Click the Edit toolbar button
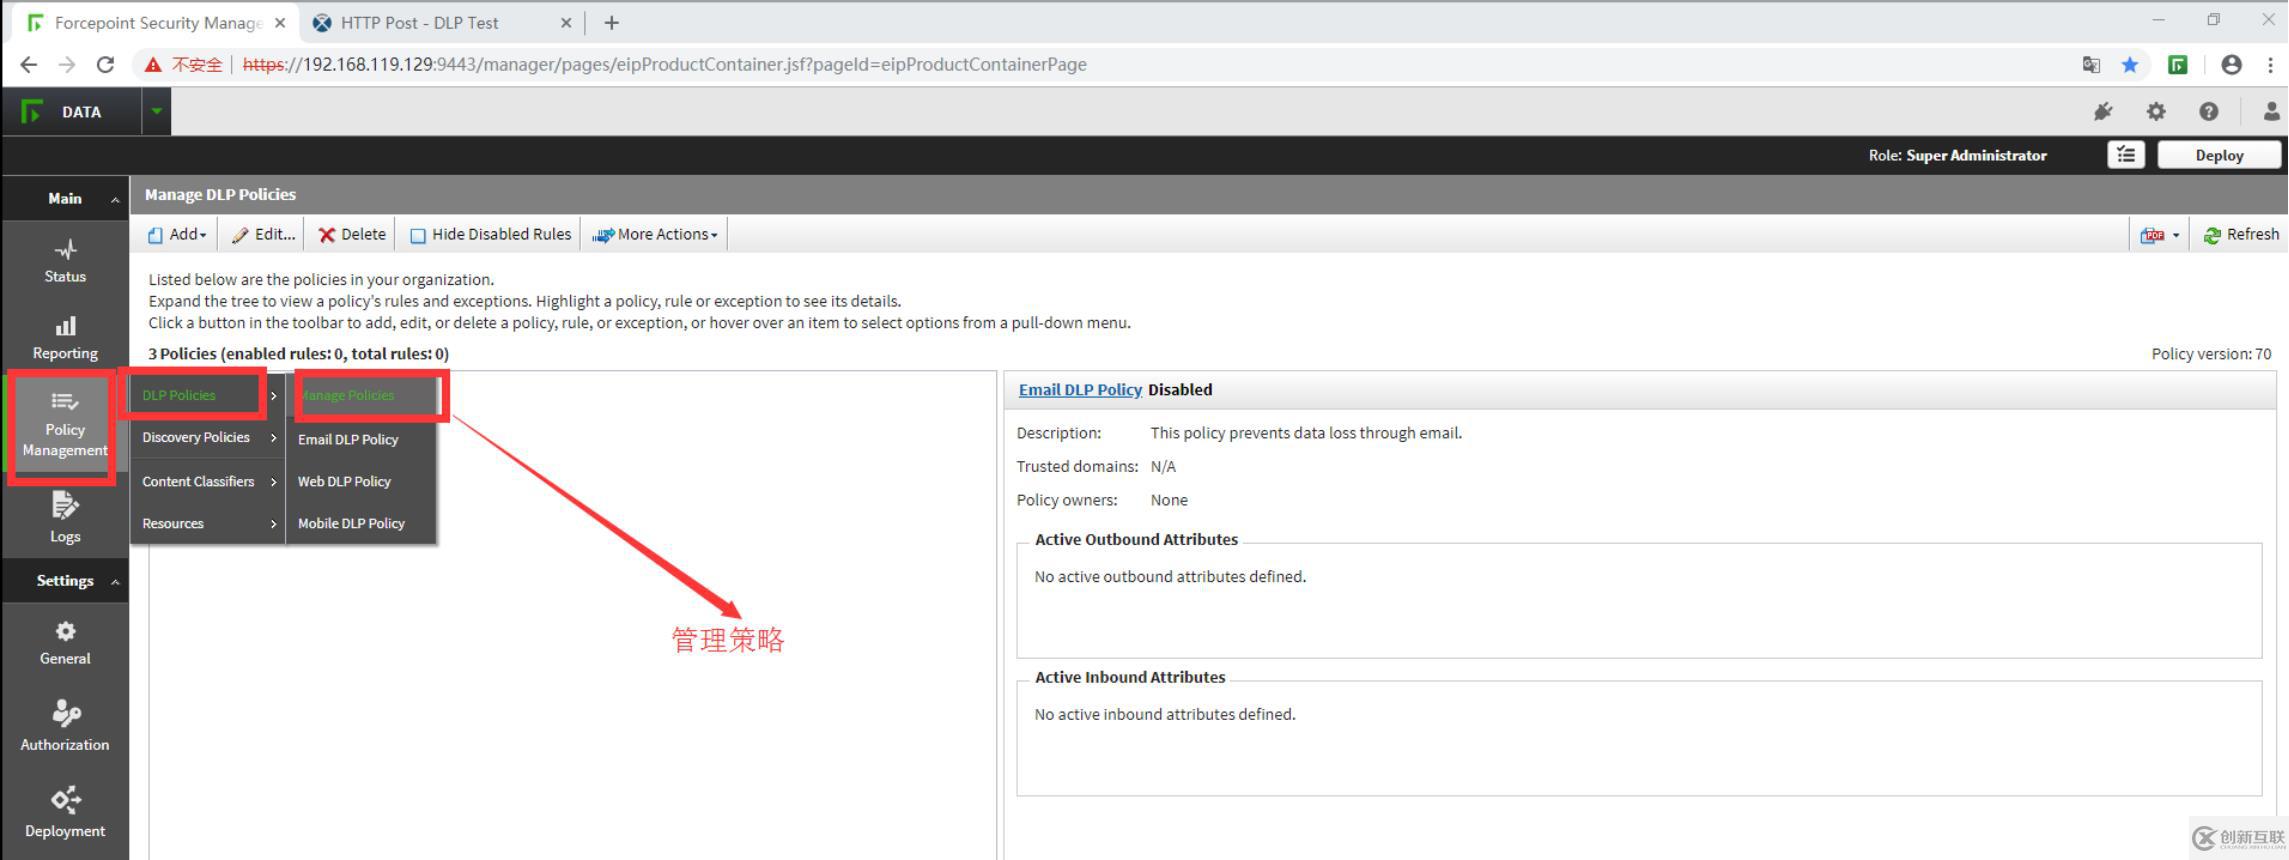Screen dimensions: 2289x860 coord(263,234)
